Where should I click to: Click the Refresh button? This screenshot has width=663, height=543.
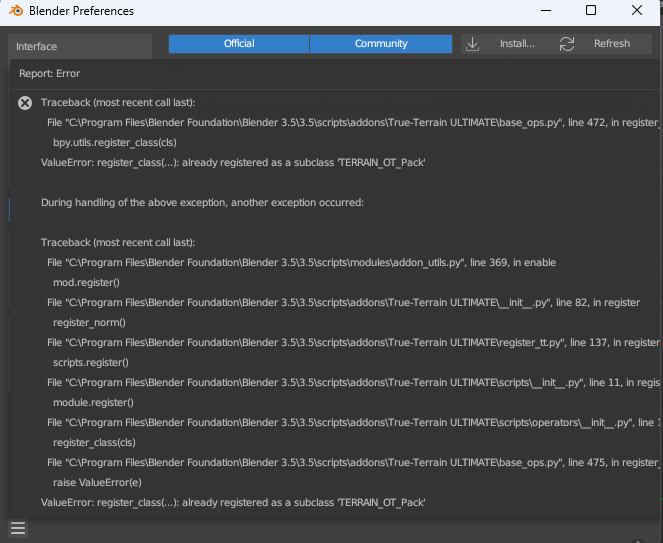click(x=611, y=44)
